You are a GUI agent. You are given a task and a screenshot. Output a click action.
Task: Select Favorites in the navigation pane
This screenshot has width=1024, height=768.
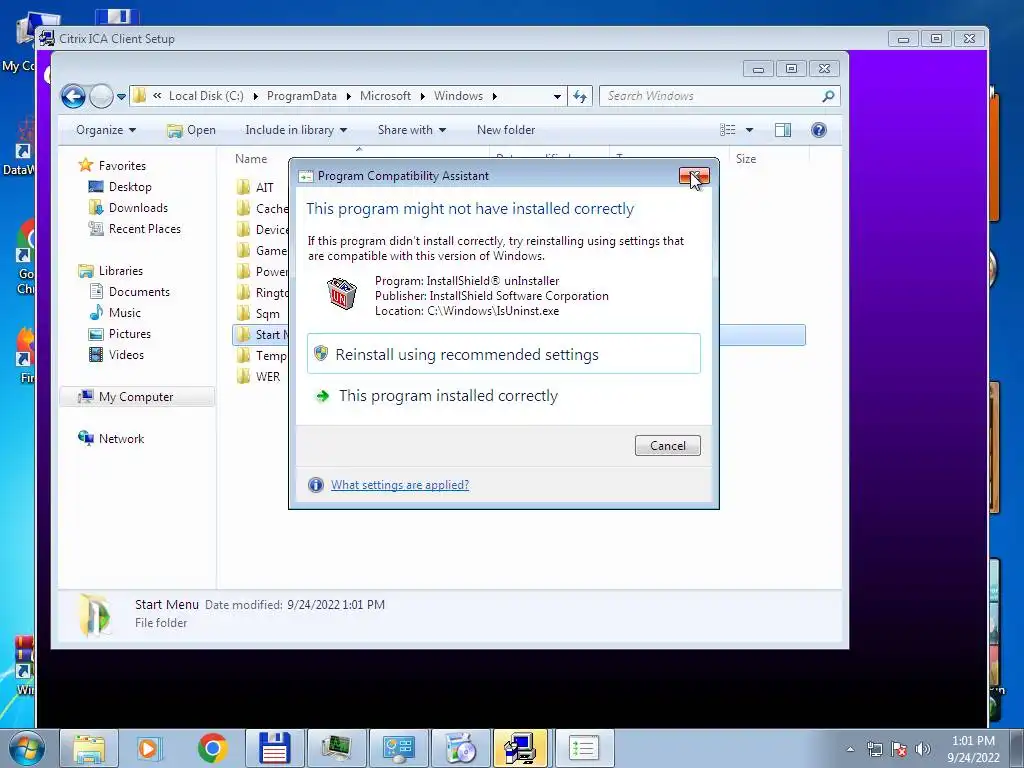coord(121,166)
